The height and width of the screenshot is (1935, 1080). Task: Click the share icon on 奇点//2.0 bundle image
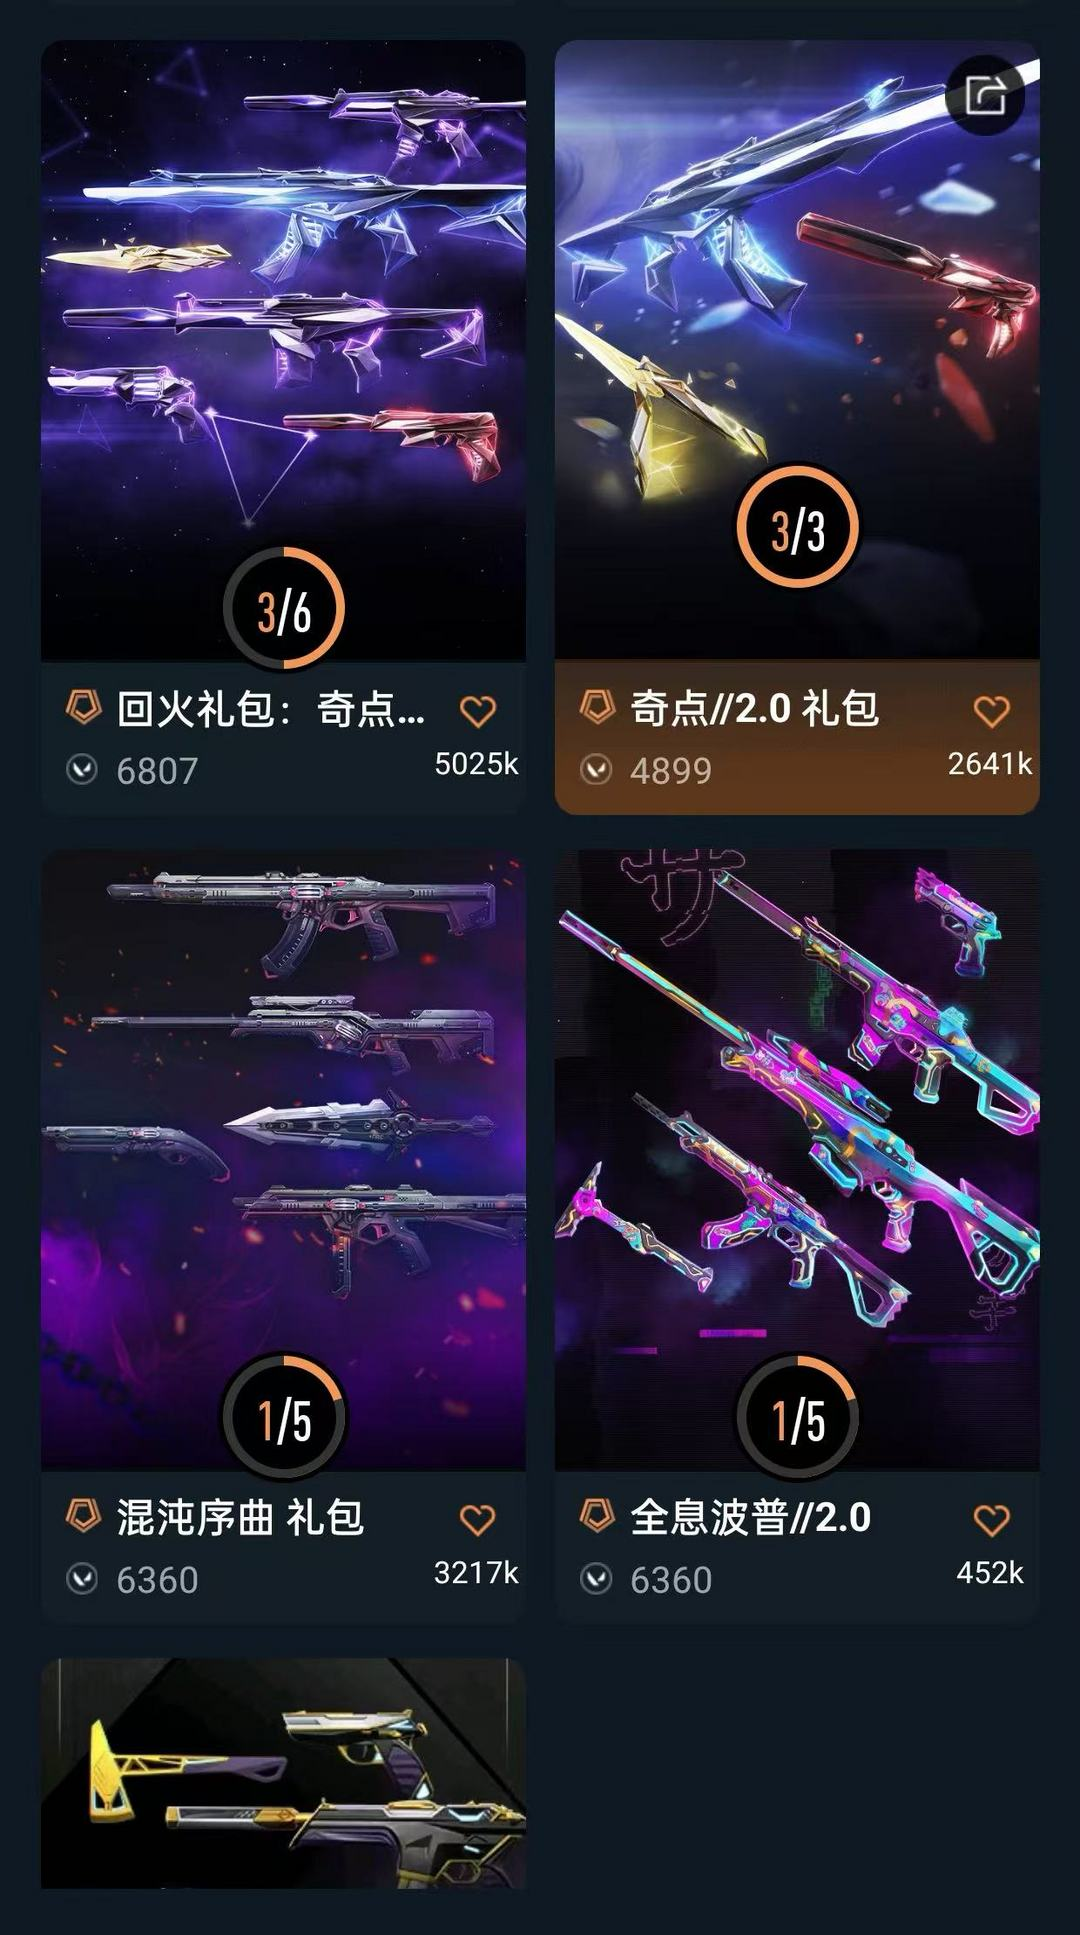tap(985, 96)
